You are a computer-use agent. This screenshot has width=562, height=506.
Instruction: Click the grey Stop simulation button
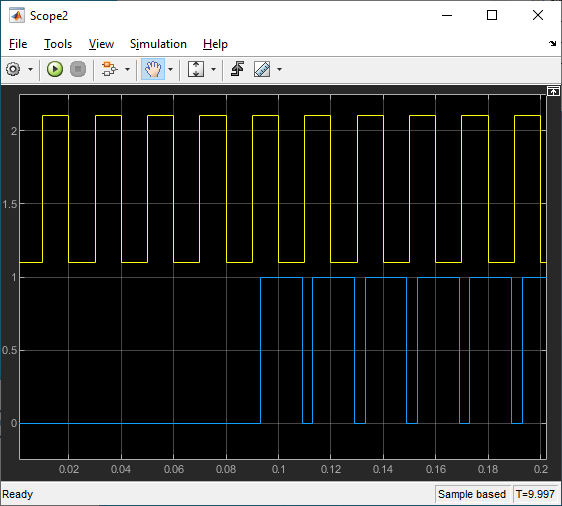click(78, 69)
